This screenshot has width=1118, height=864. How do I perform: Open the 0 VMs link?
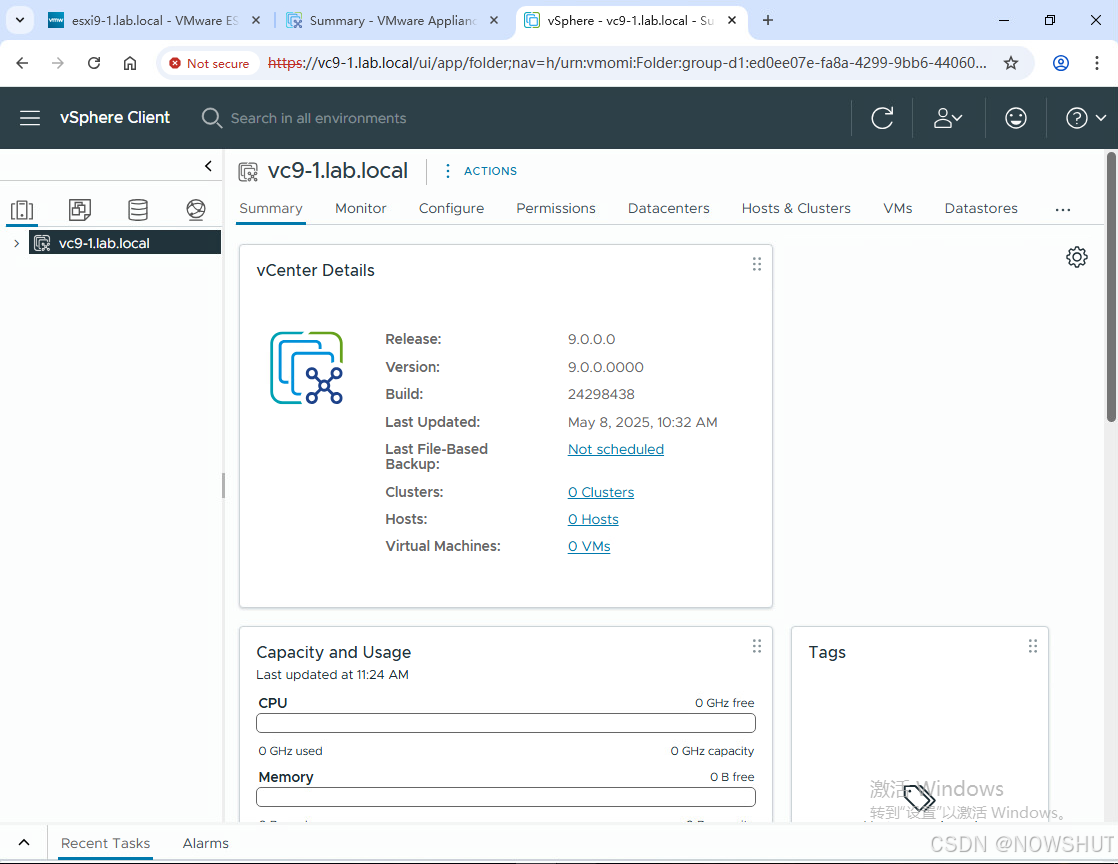(589, 546)
